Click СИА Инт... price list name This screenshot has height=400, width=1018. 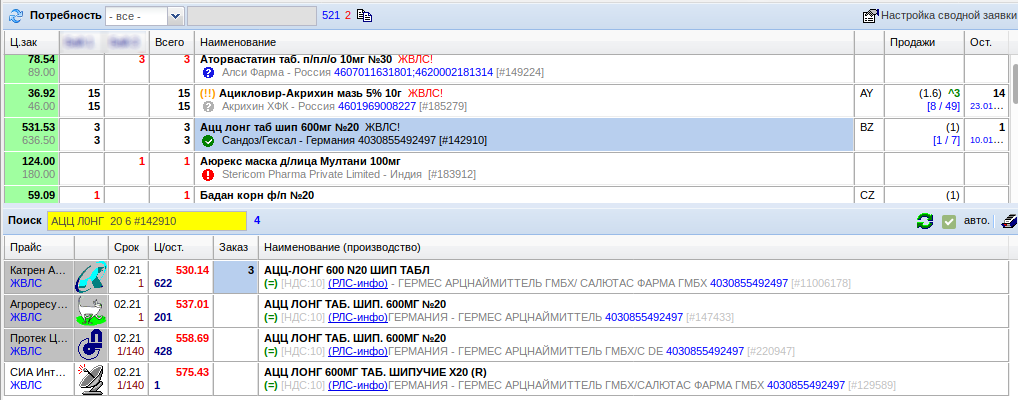point(38,372)
